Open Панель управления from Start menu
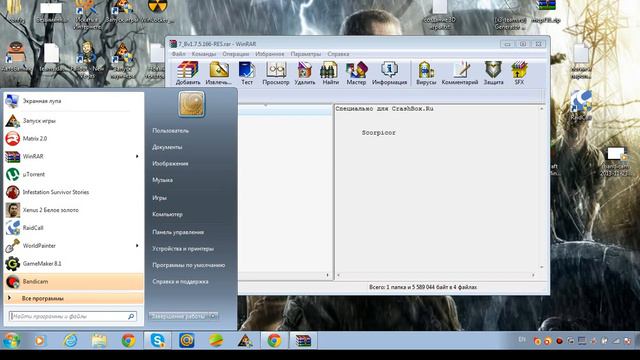The image size is (640, 360). coord(178,232)
